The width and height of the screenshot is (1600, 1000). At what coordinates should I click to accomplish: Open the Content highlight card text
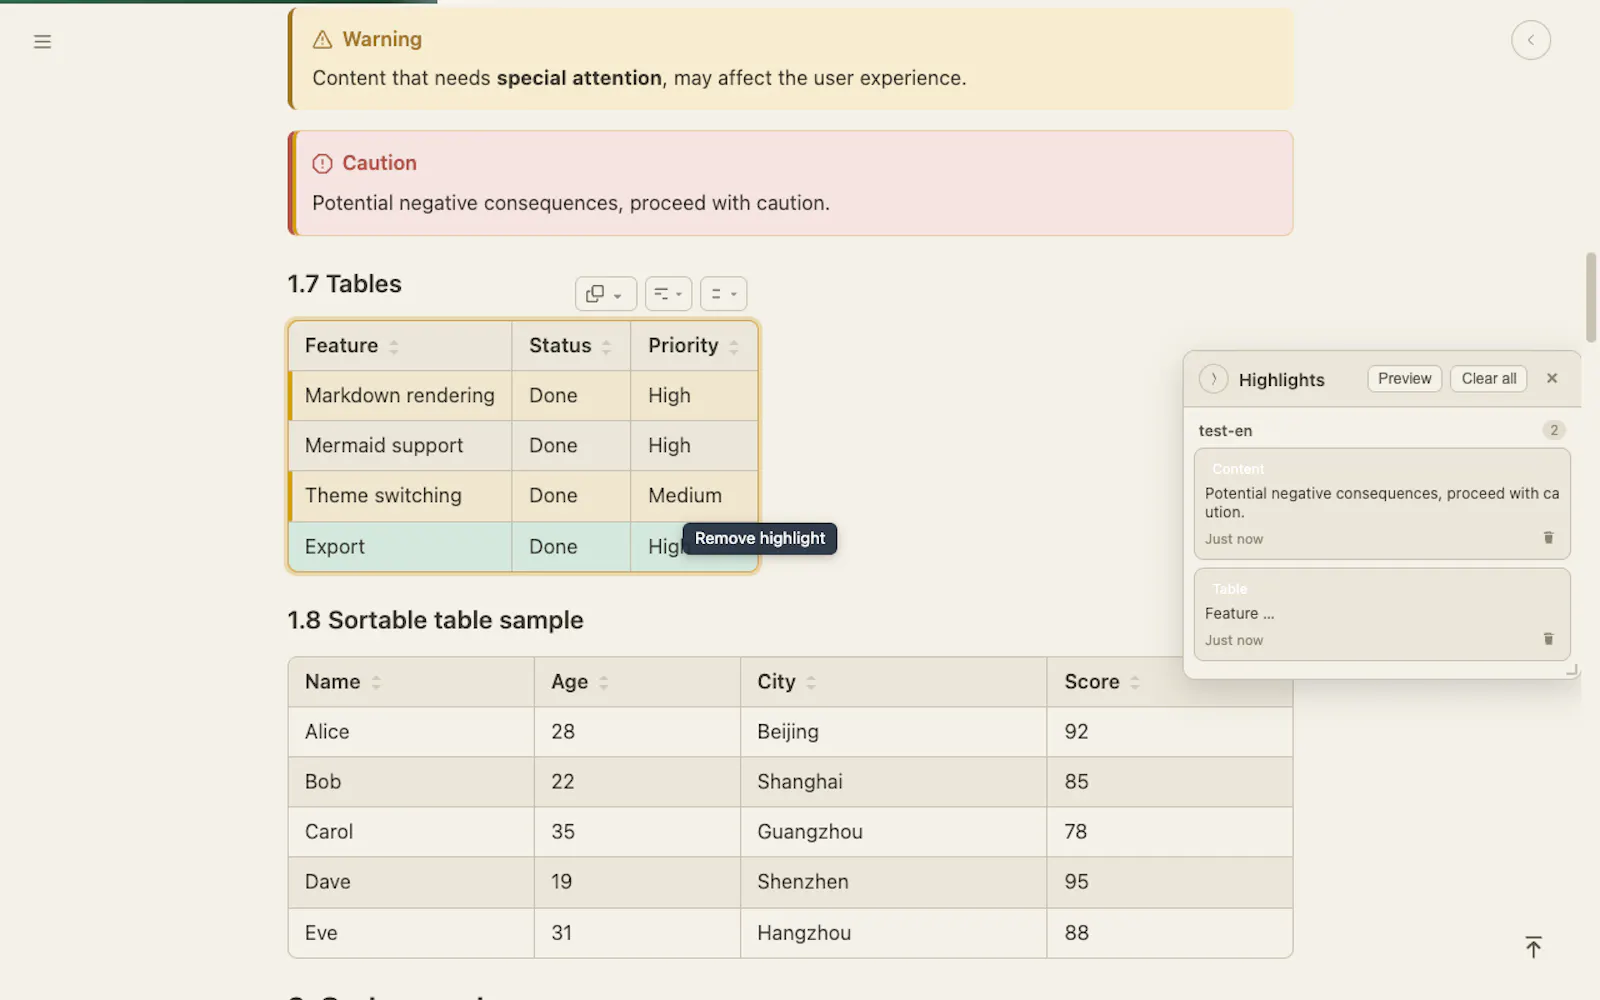(1382, 503)
